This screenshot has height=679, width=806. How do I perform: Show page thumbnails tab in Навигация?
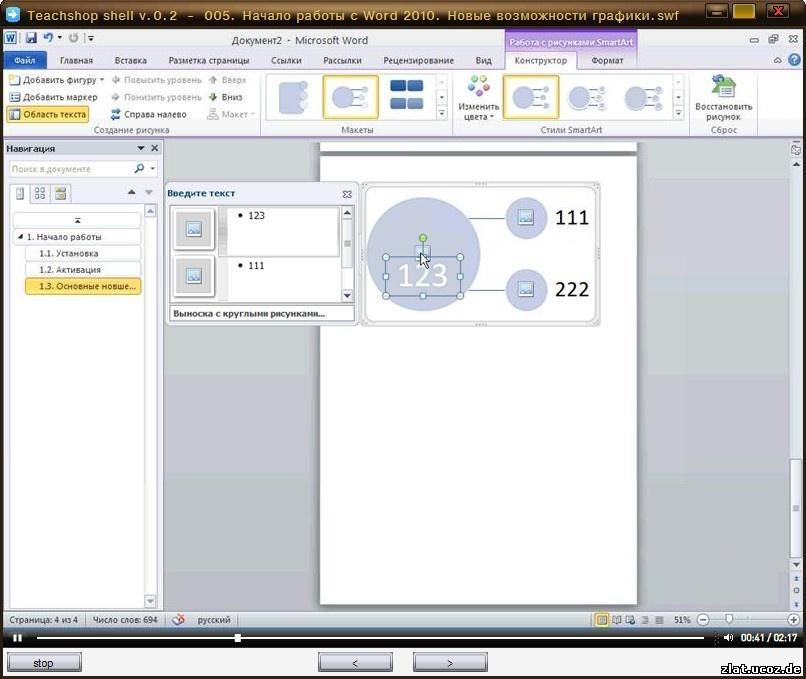[40, 193]
